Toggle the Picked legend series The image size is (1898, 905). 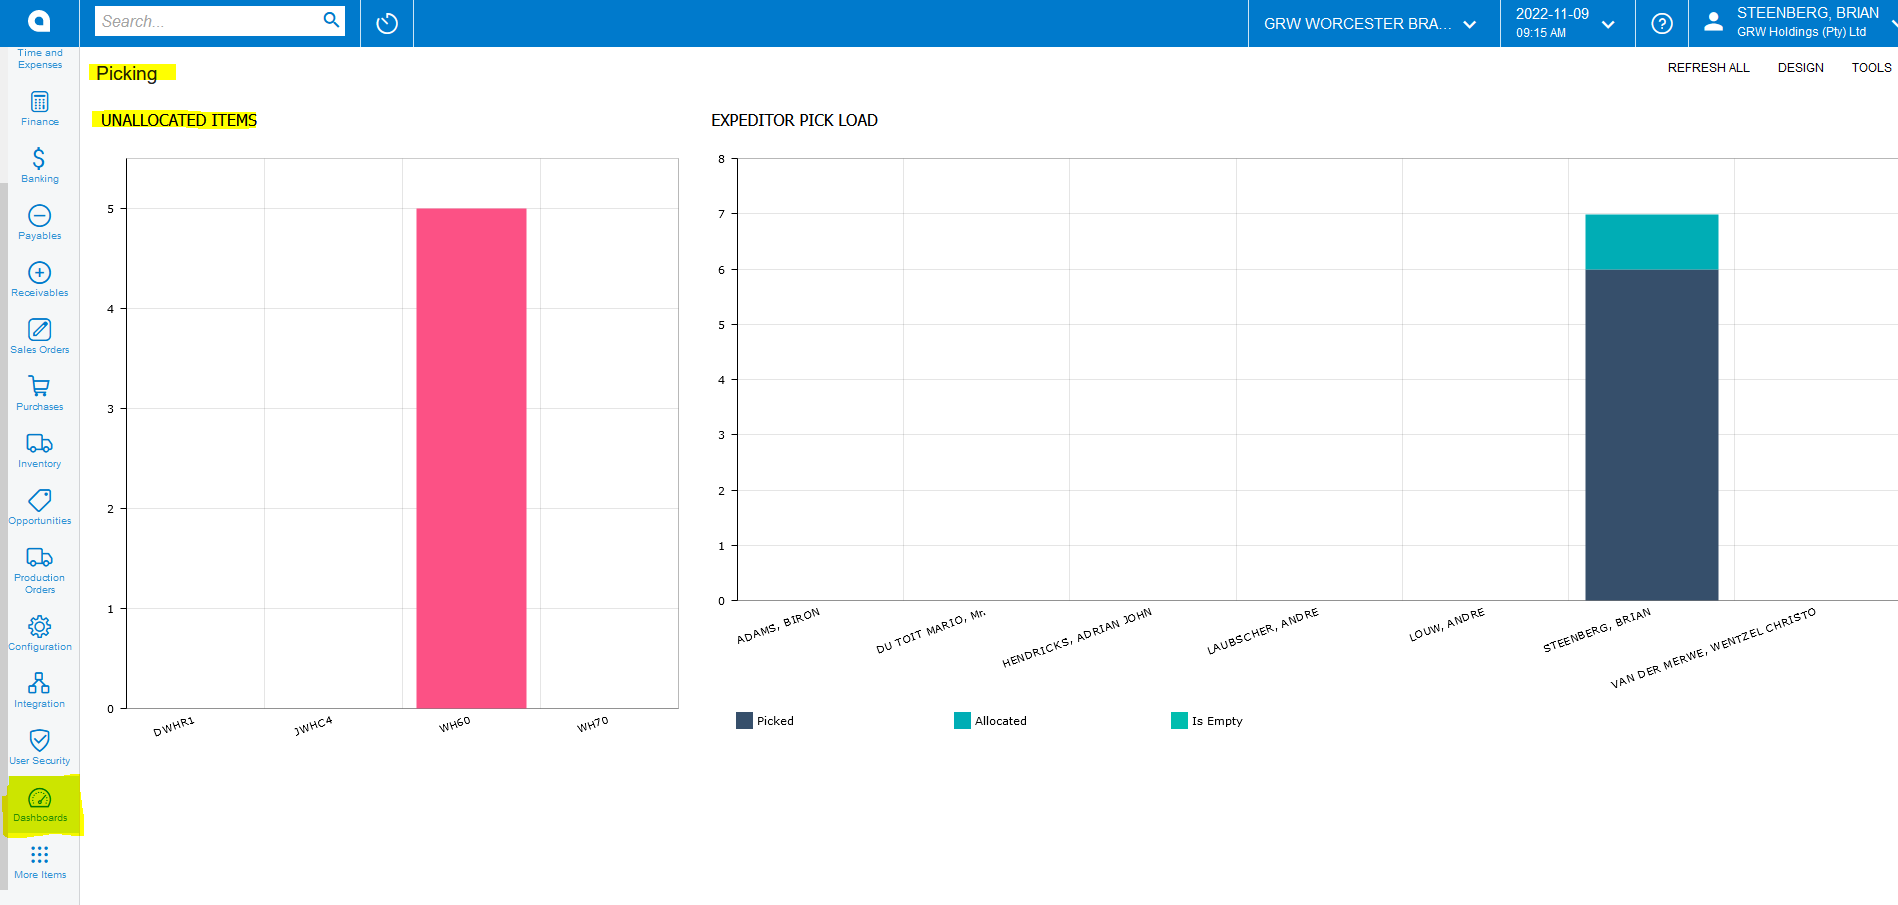point(765,721)
